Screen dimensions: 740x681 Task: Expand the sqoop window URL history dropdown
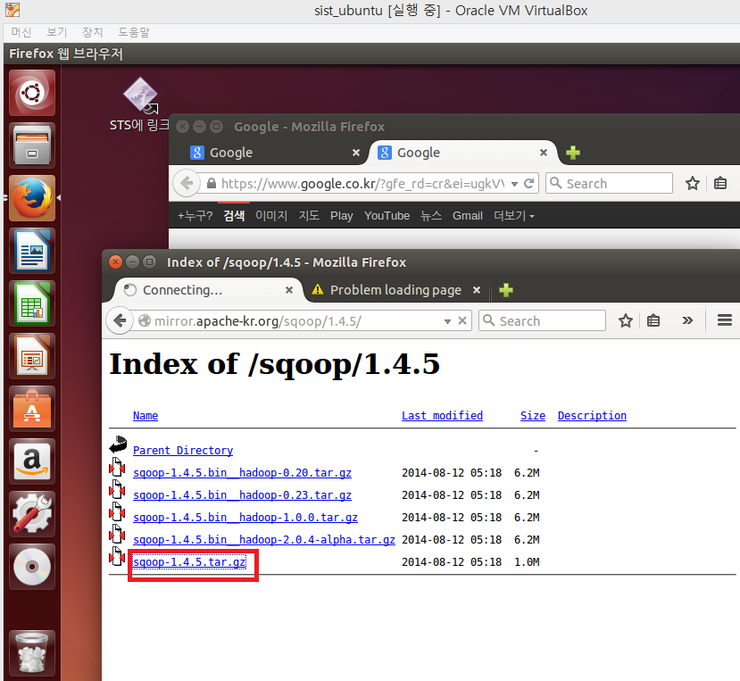[447, 321]
